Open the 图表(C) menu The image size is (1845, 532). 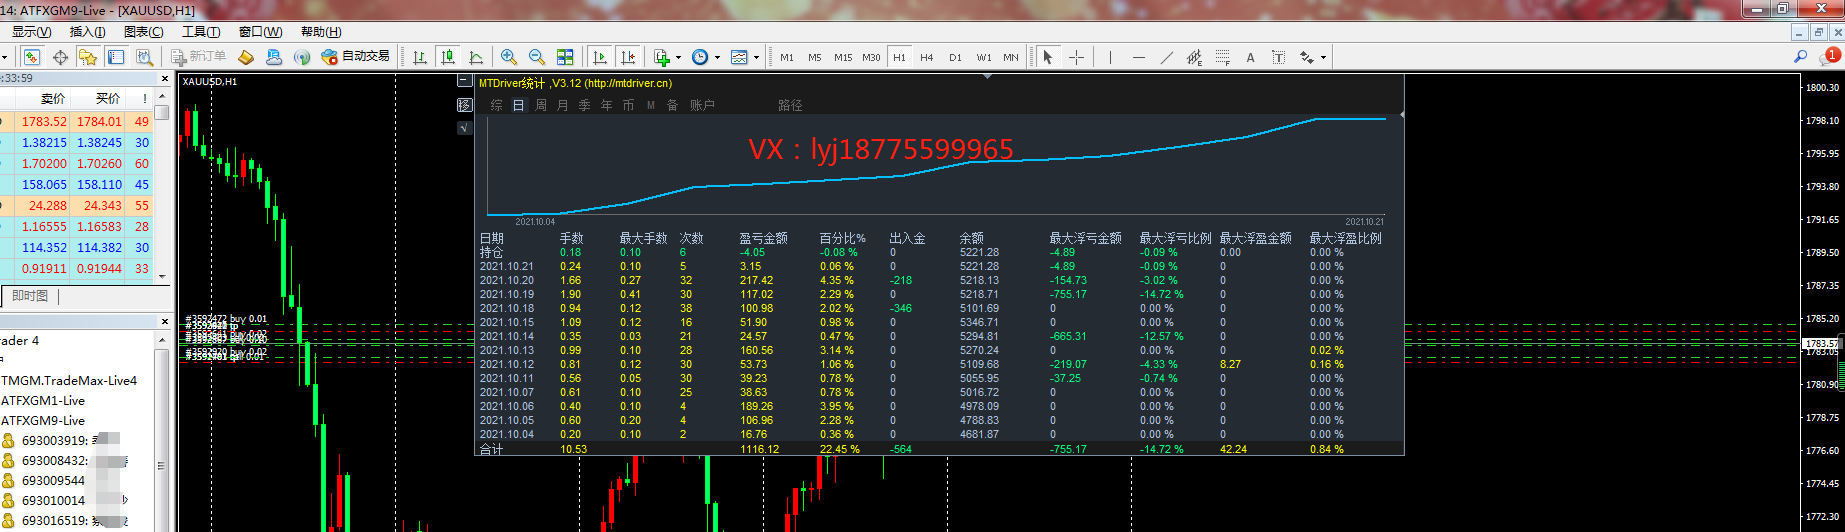click(143, 32)
